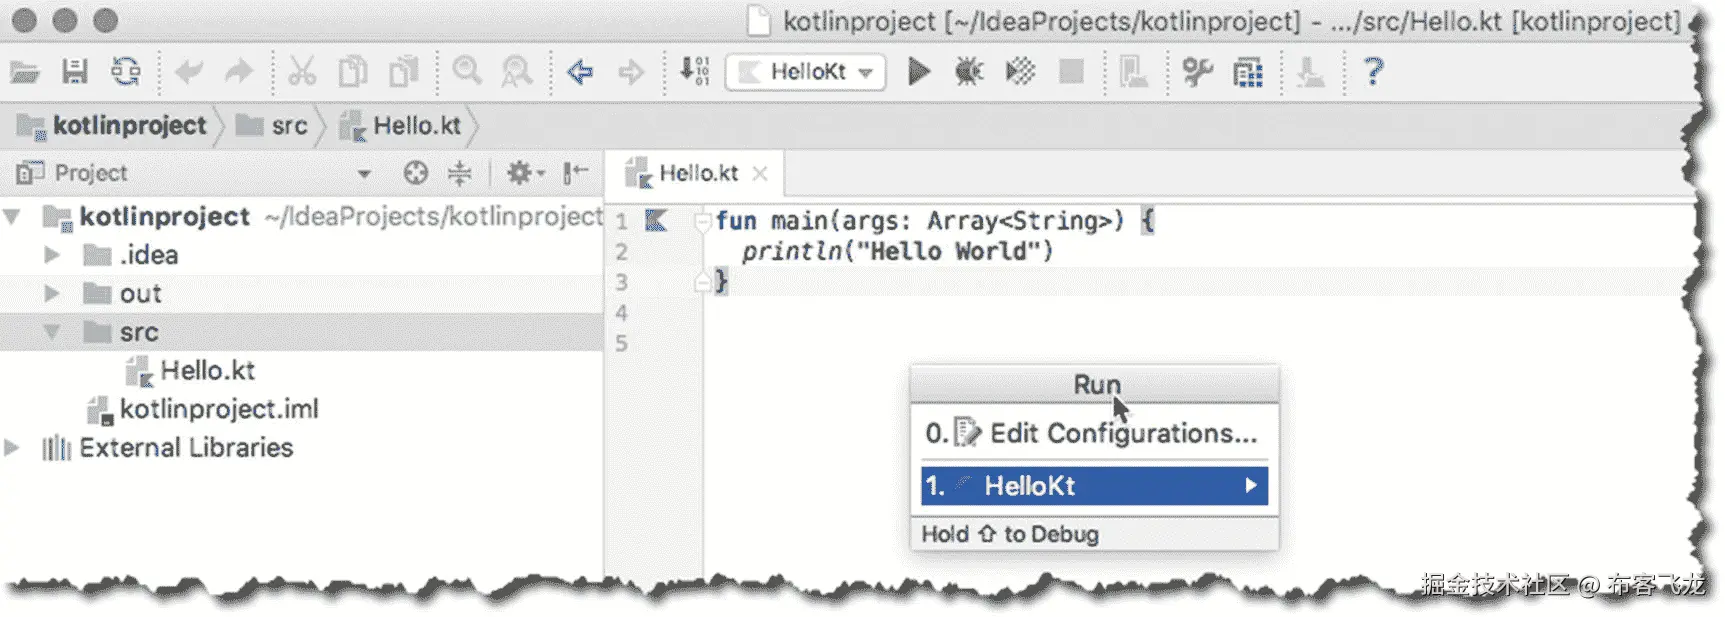
Task: Open the HelloKt run configuration dropdown
Action: tap(806, 72)
